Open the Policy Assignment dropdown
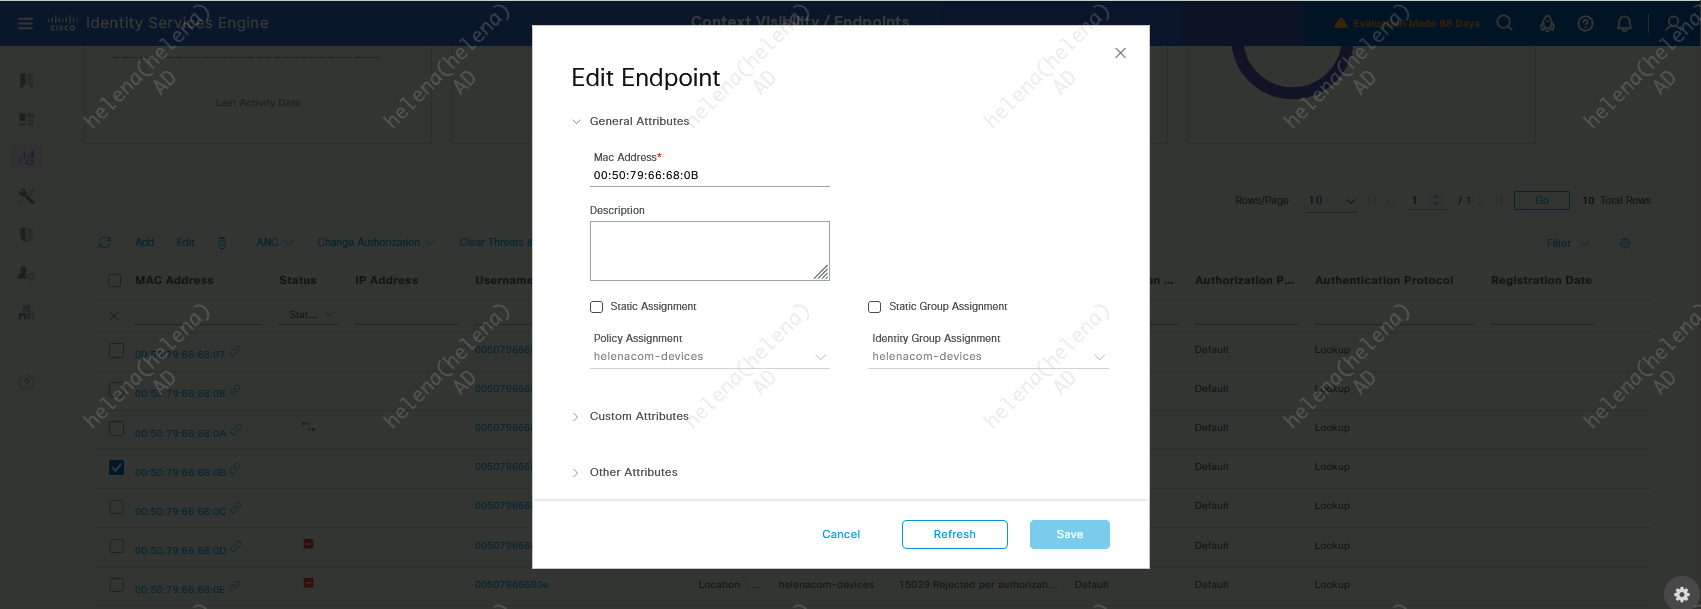The height and width of the screenshot is (609, 1701). [710, 357]
